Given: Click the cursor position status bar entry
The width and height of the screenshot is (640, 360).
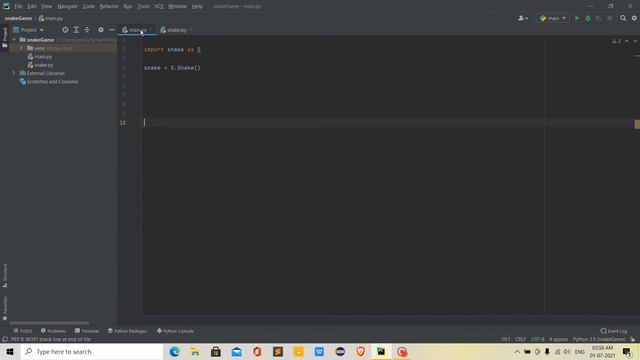Looking at the screenshot, I should pyautogui.click(x=506, y=339).
